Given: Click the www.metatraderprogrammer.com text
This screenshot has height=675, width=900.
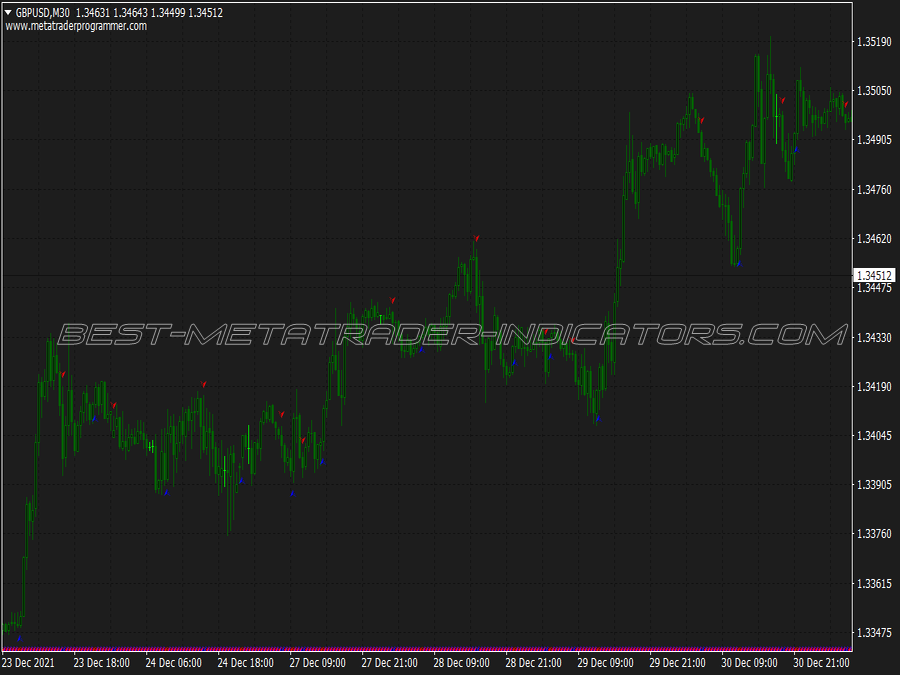Looking at the screenshot, I should tap(76, 26).
